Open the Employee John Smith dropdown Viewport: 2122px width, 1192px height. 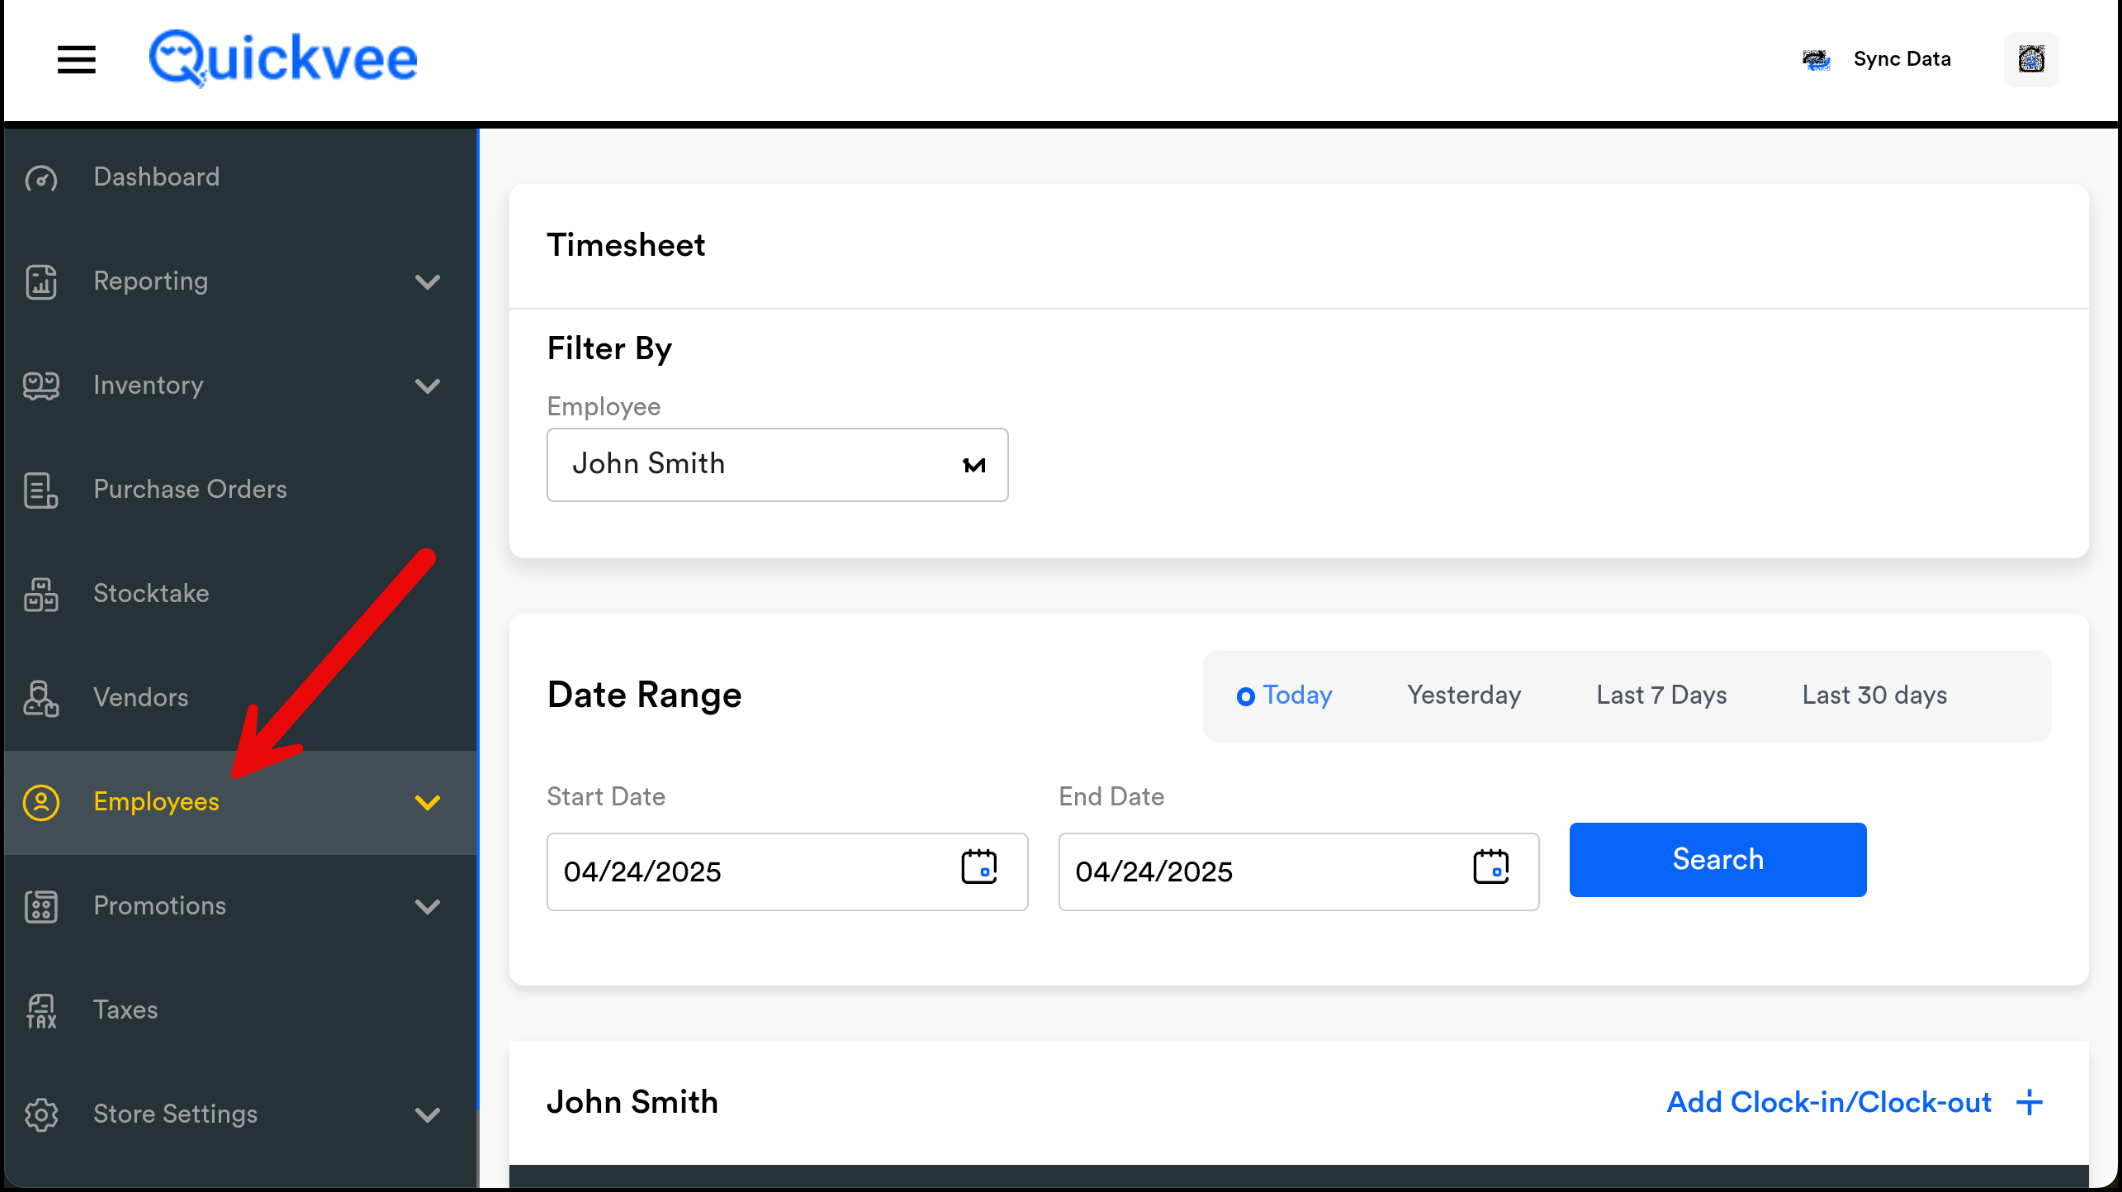tap(777, 465)
